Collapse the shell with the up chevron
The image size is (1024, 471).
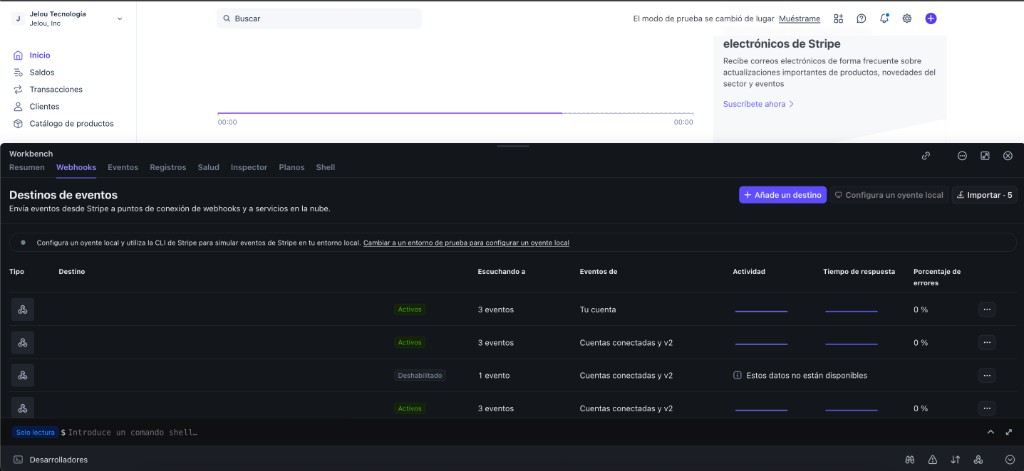991,432
